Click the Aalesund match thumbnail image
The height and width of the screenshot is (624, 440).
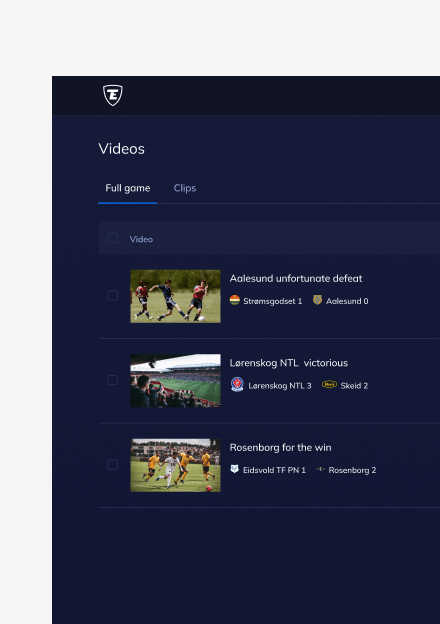click(175, 296)
